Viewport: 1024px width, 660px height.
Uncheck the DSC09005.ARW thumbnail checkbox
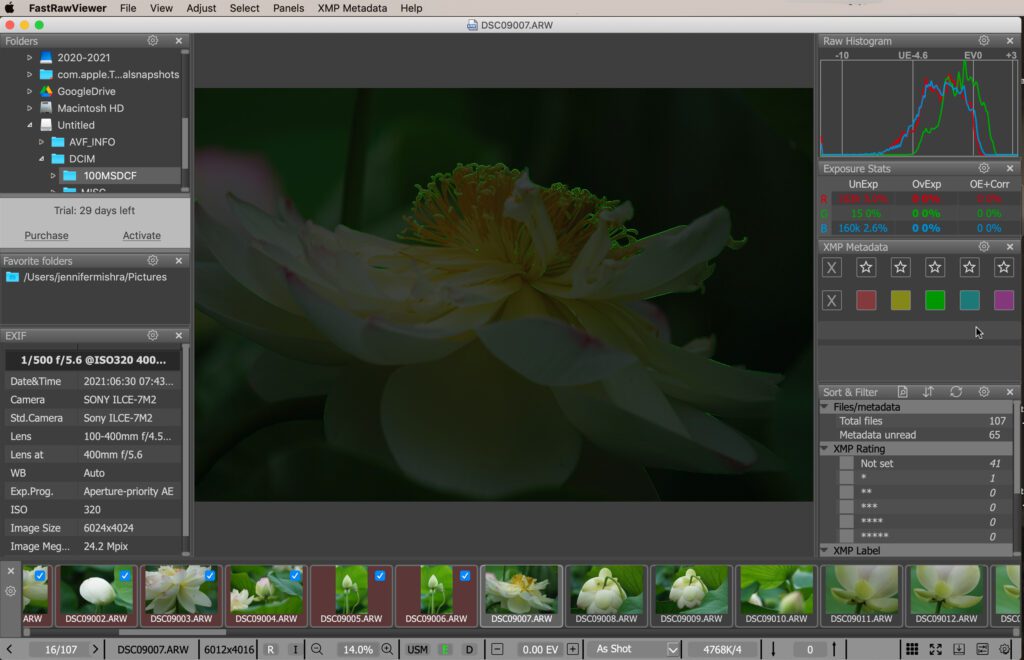pyautogui.click(x=380, y=576)
